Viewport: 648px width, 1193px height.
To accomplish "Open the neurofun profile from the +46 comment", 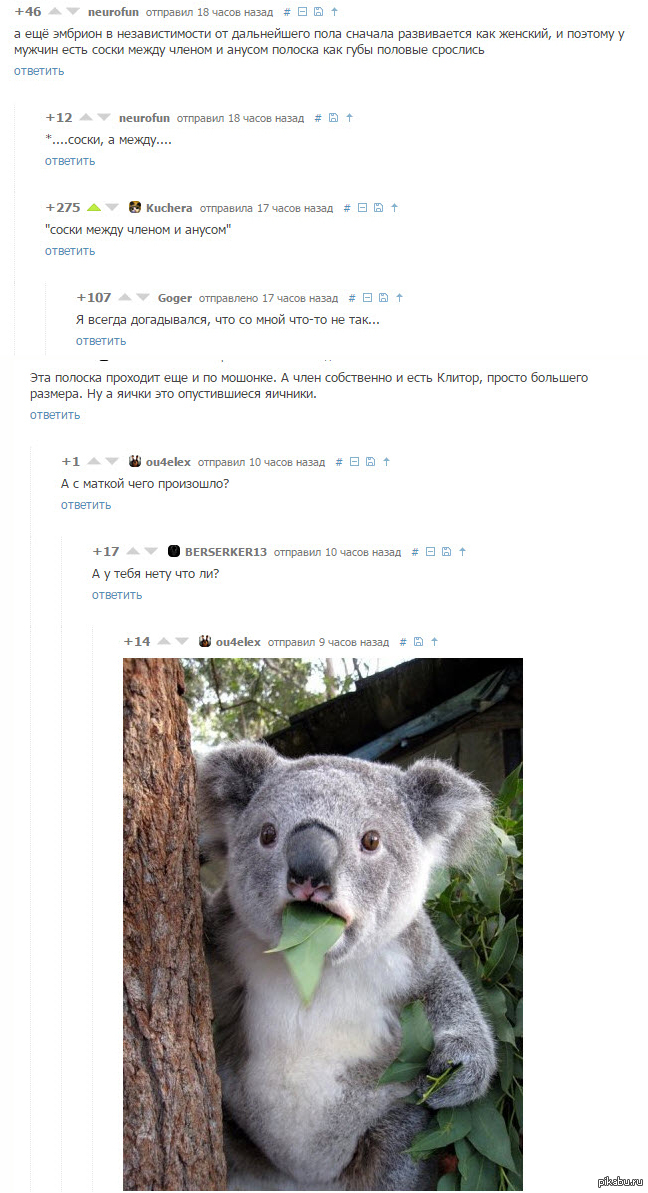I will (113, 12).
